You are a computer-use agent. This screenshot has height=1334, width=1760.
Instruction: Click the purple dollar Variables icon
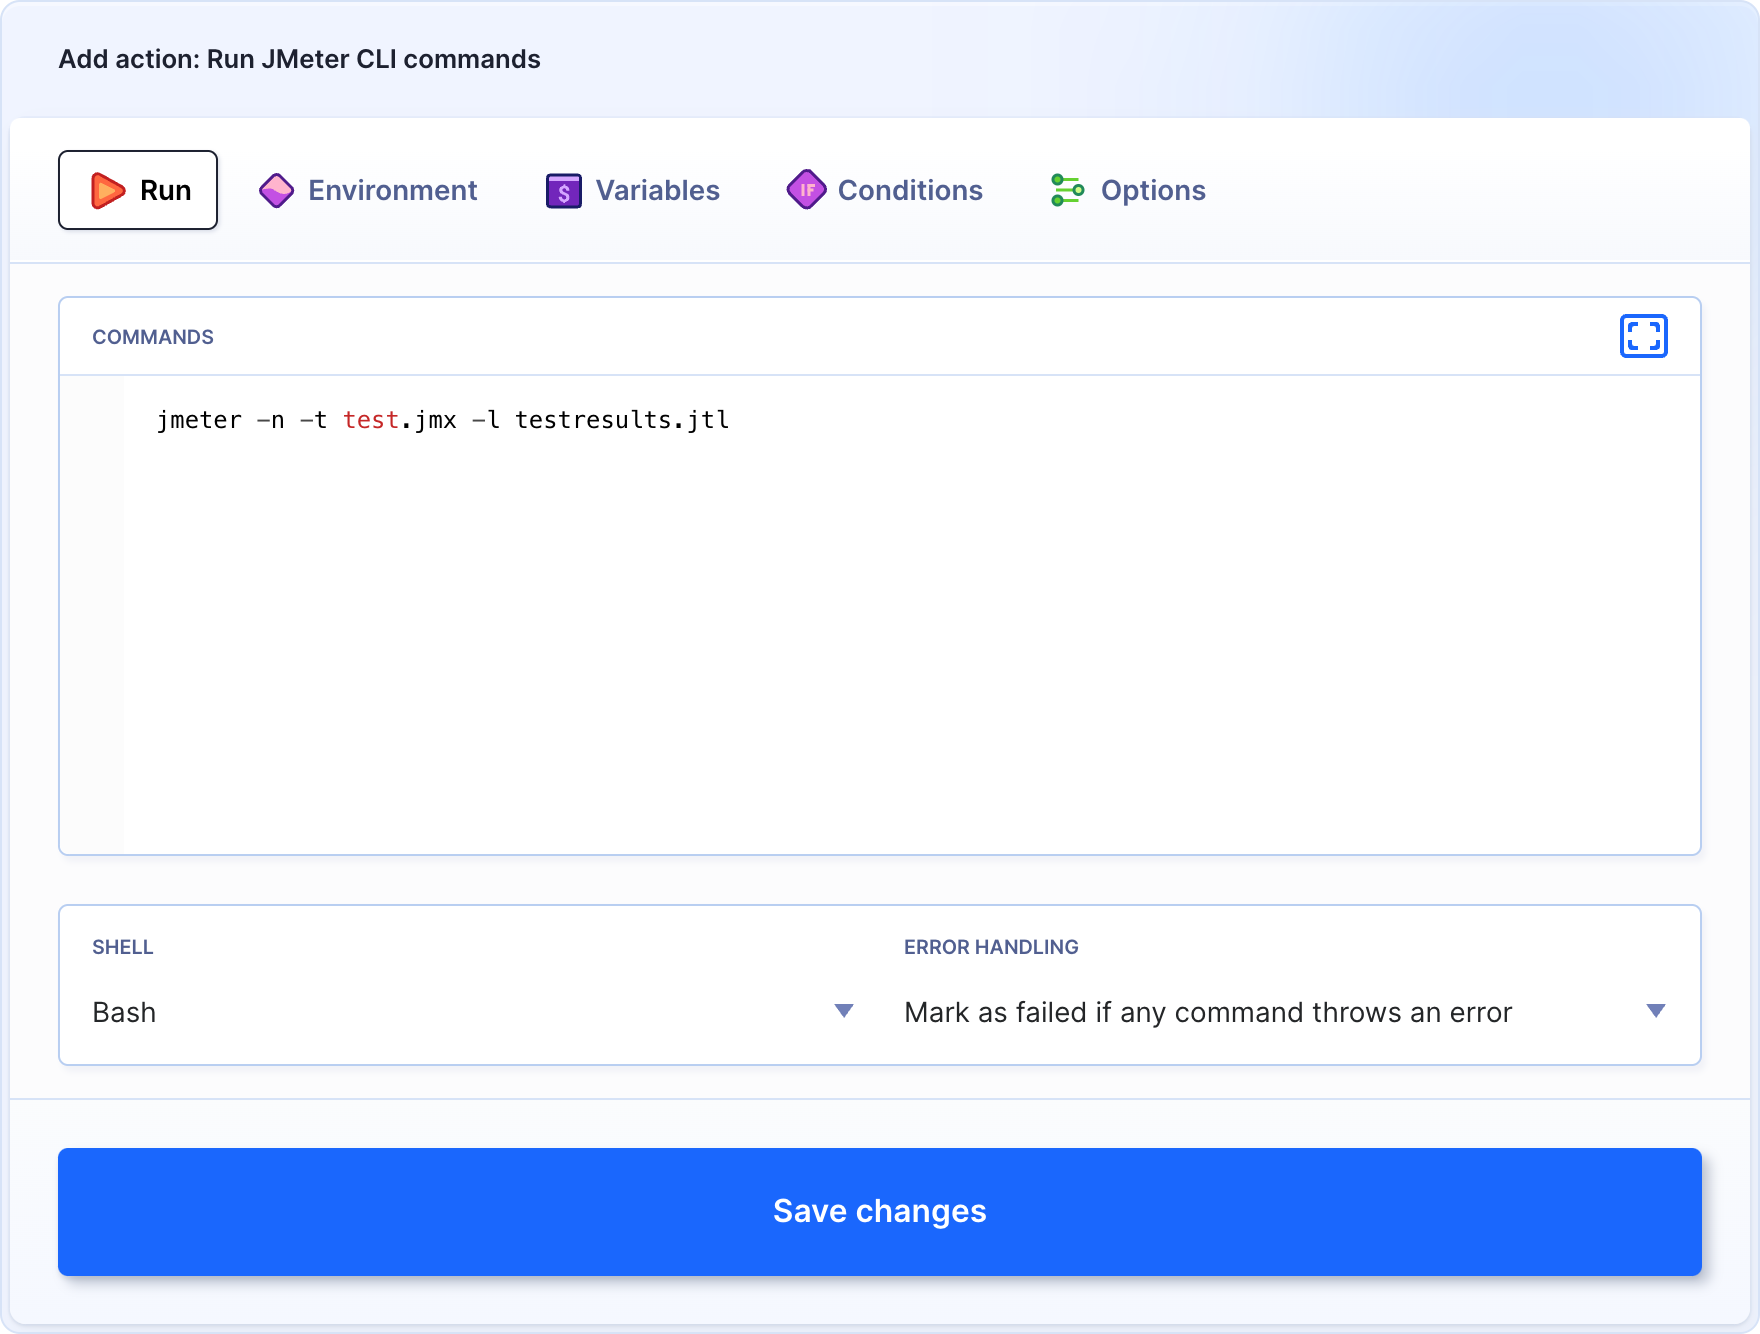(564, 190)
